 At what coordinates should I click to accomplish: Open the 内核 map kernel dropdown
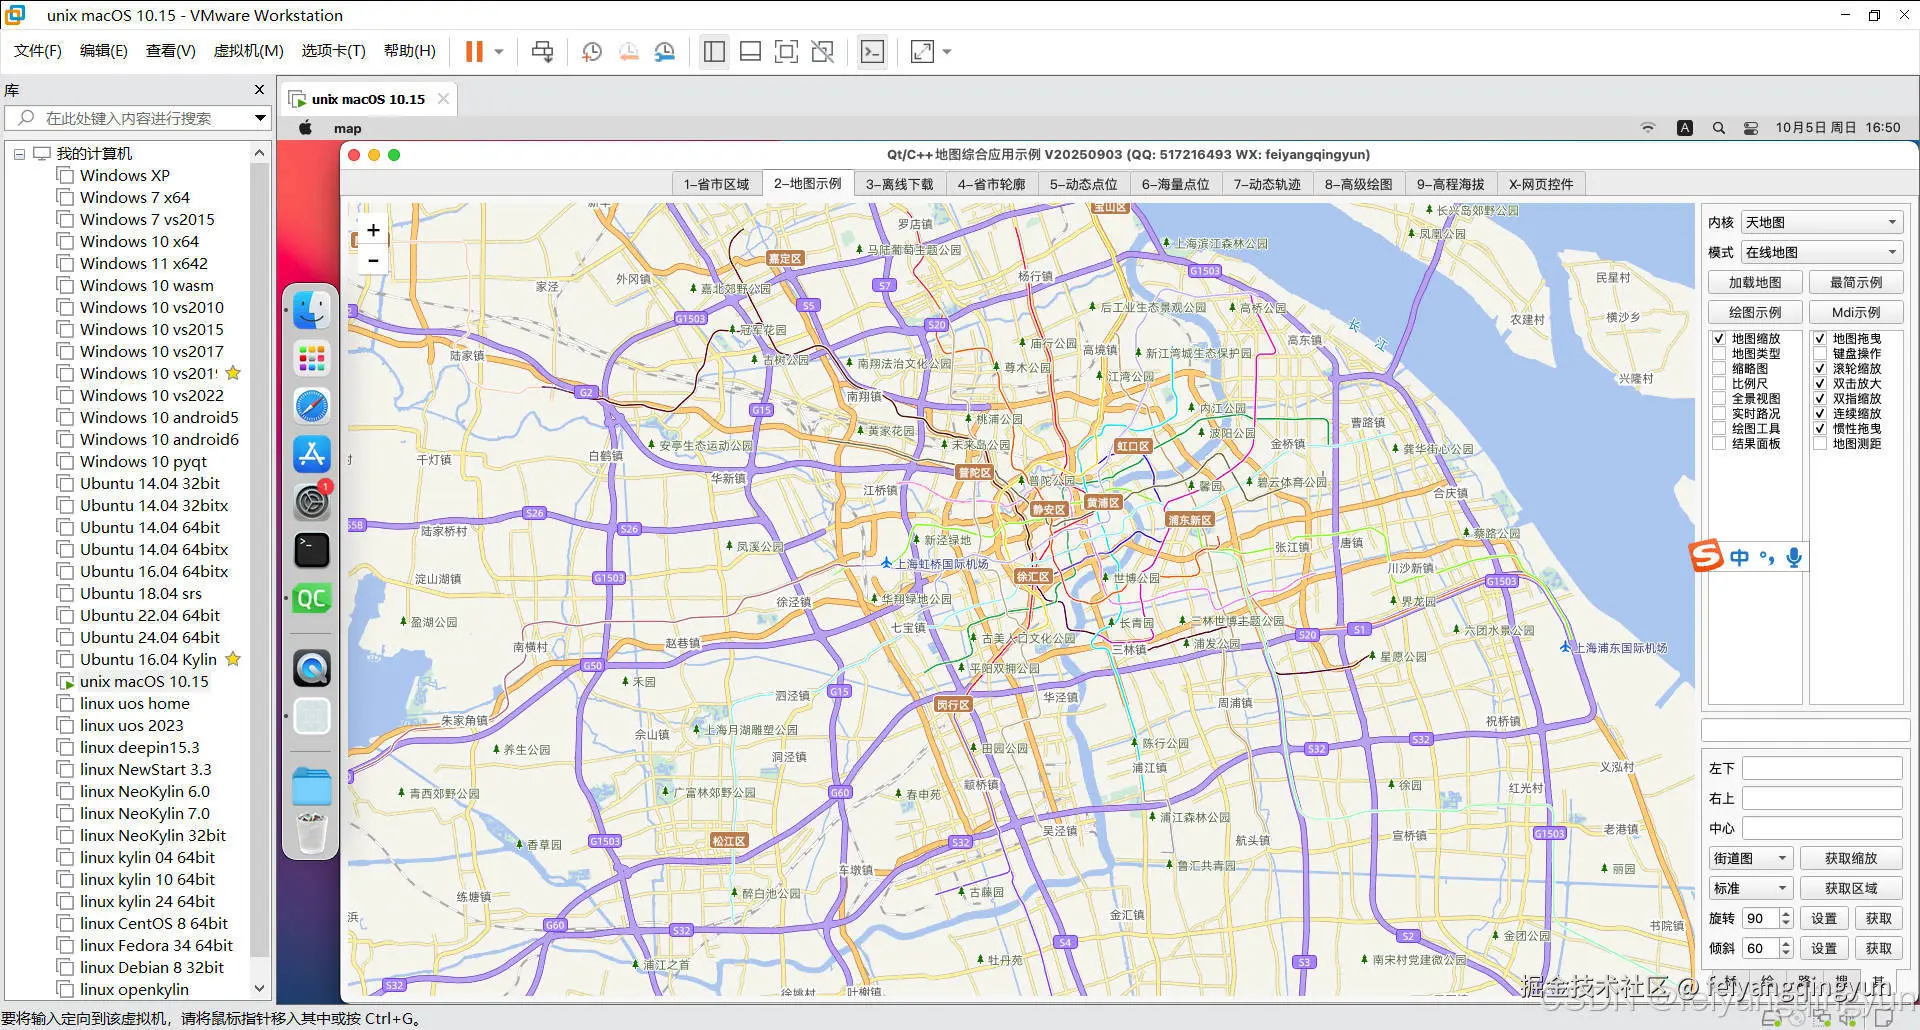1820,222
